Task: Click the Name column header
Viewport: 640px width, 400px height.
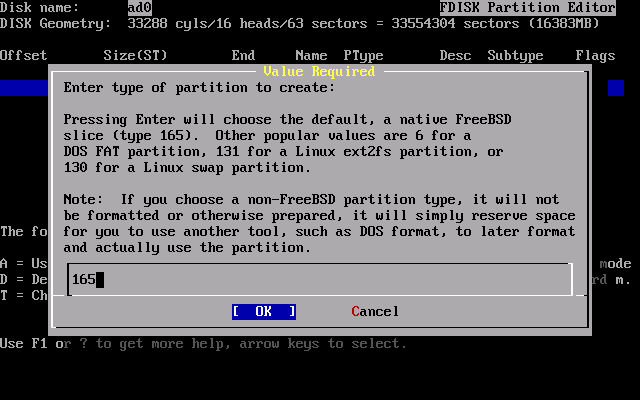Action: click(x=311, y=55)
